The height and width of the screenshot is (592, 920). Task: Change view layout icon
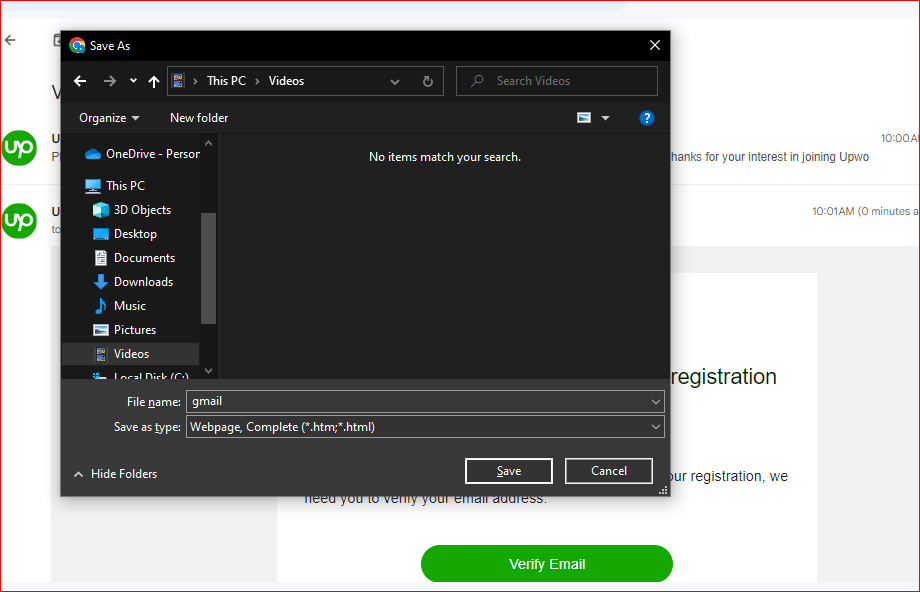584,118
